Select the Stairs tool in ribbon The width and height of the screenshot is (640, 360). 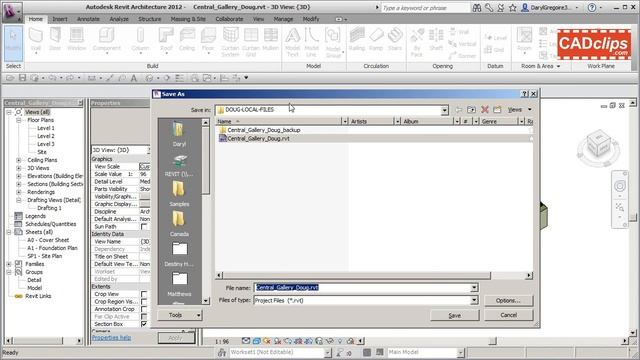pyautogui.click(x=395, y=40)
